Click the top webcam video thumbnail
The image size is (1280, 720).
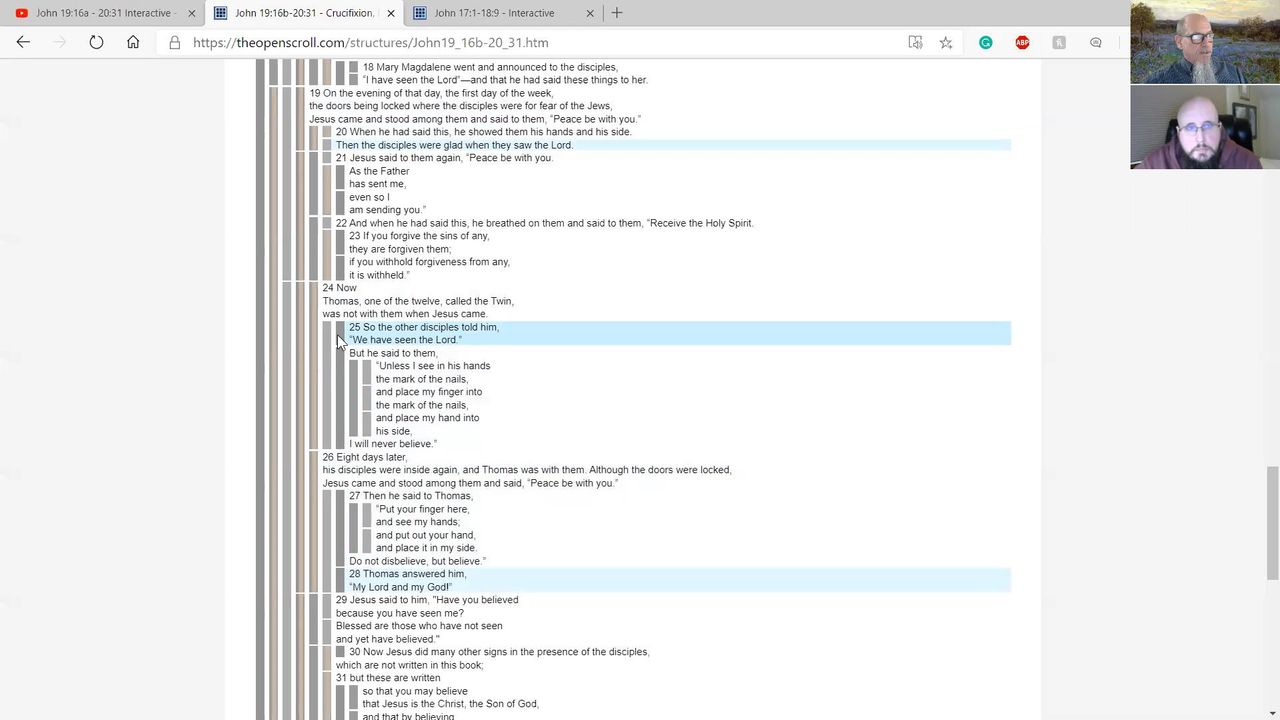[1204, 42]
